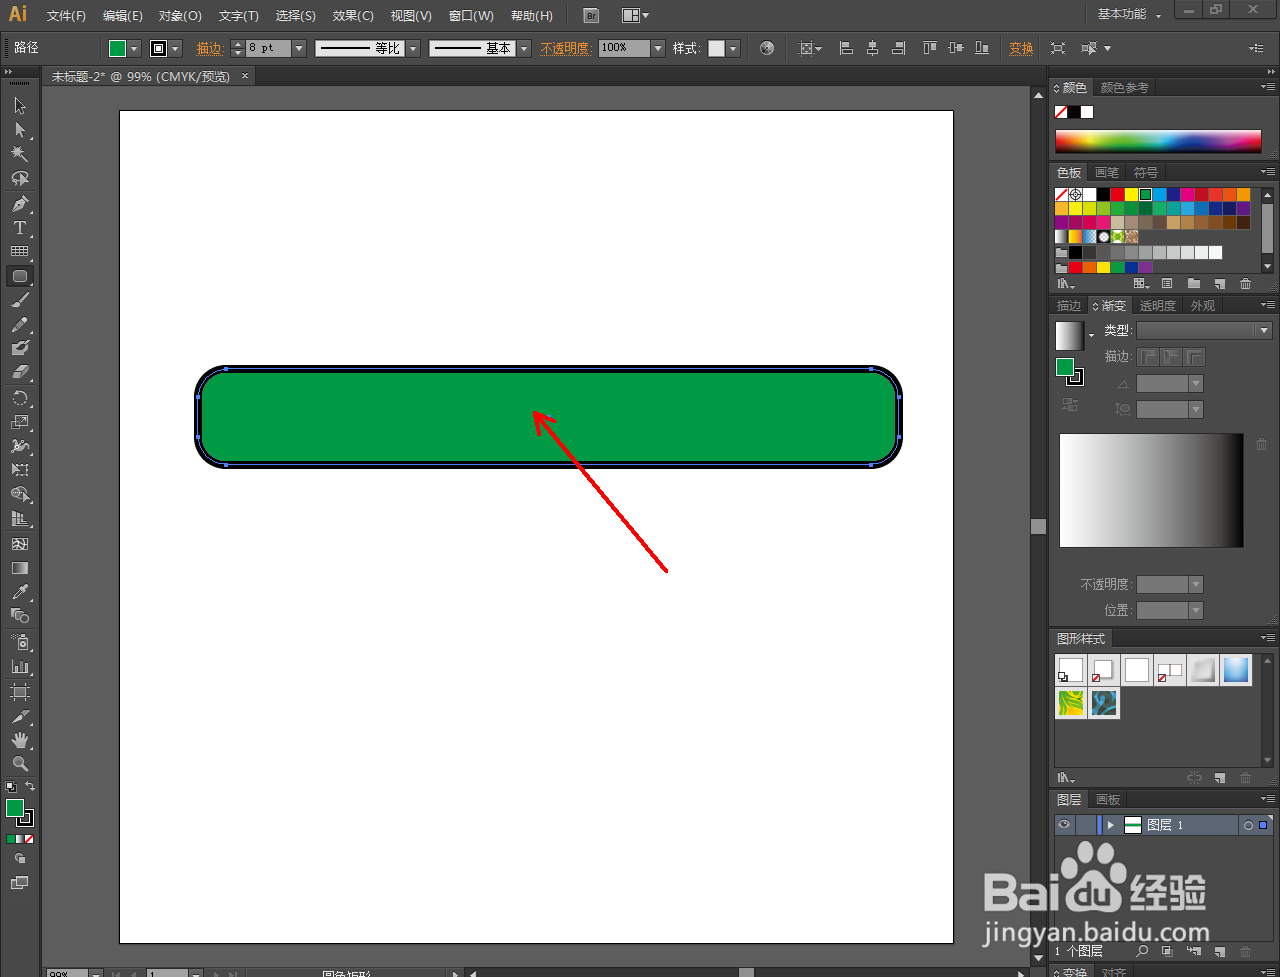The width and height of the screenshot is (1280, 977).
Task: Select the Type tool
Action: pyautogui.click(x=20, y=228)
